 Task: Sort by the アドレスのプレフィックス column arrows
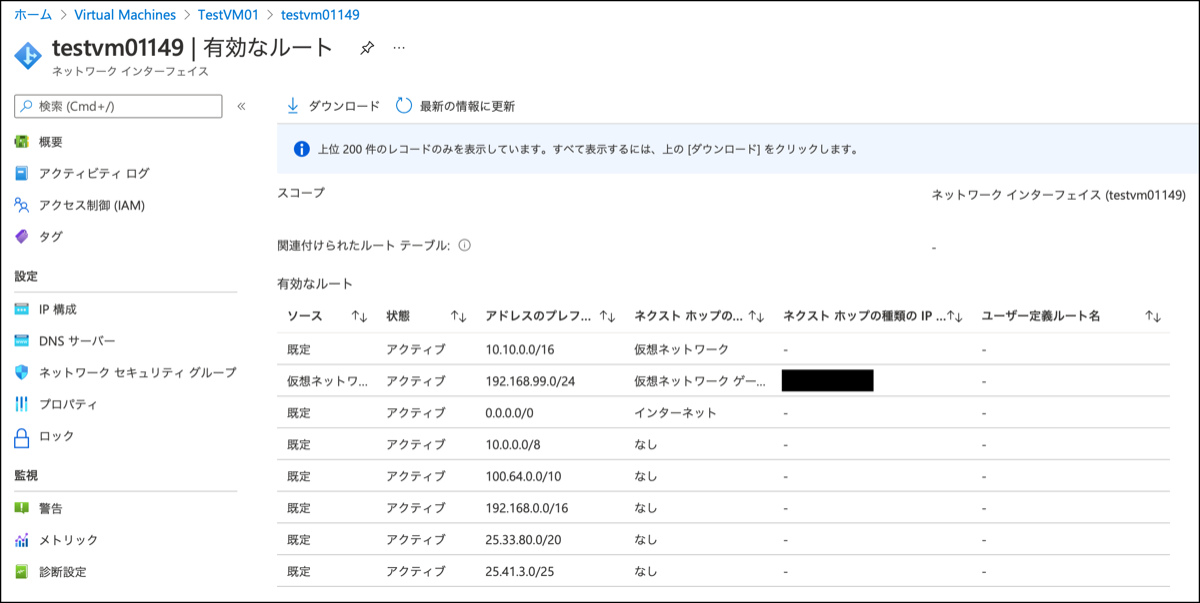tap(607, 316)
